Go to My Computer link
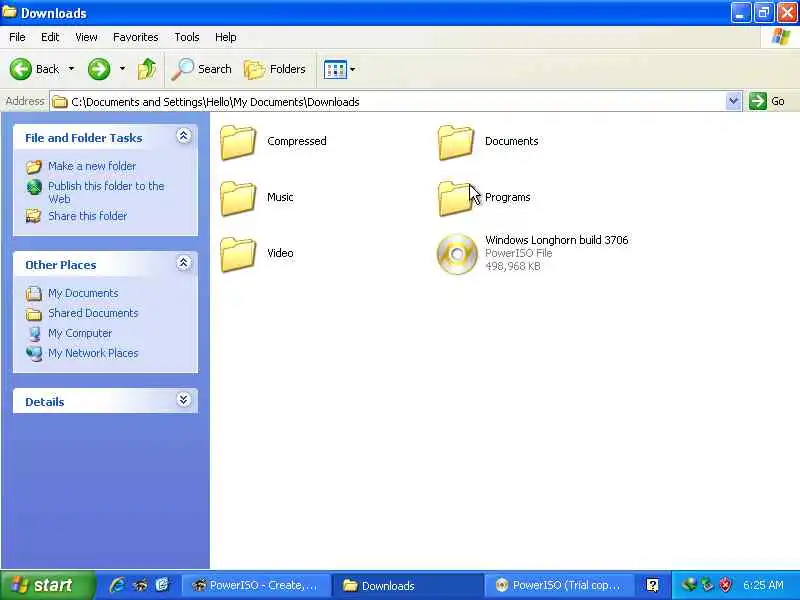This screenshot has height=600, width=800. 80,333
